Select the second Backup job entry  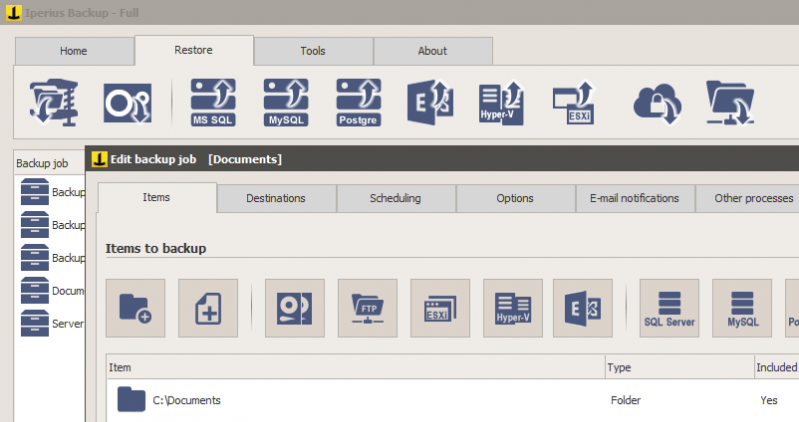pyautogui.click(x=52, y=225)
